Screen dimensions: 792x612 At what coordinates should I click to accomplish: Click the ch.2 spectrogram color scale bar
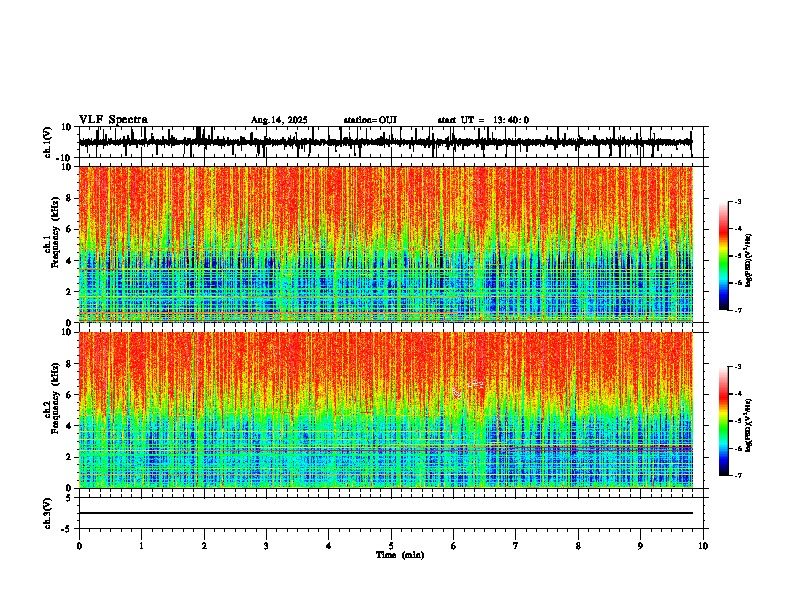pyautogui.click(x=723, y=421)
